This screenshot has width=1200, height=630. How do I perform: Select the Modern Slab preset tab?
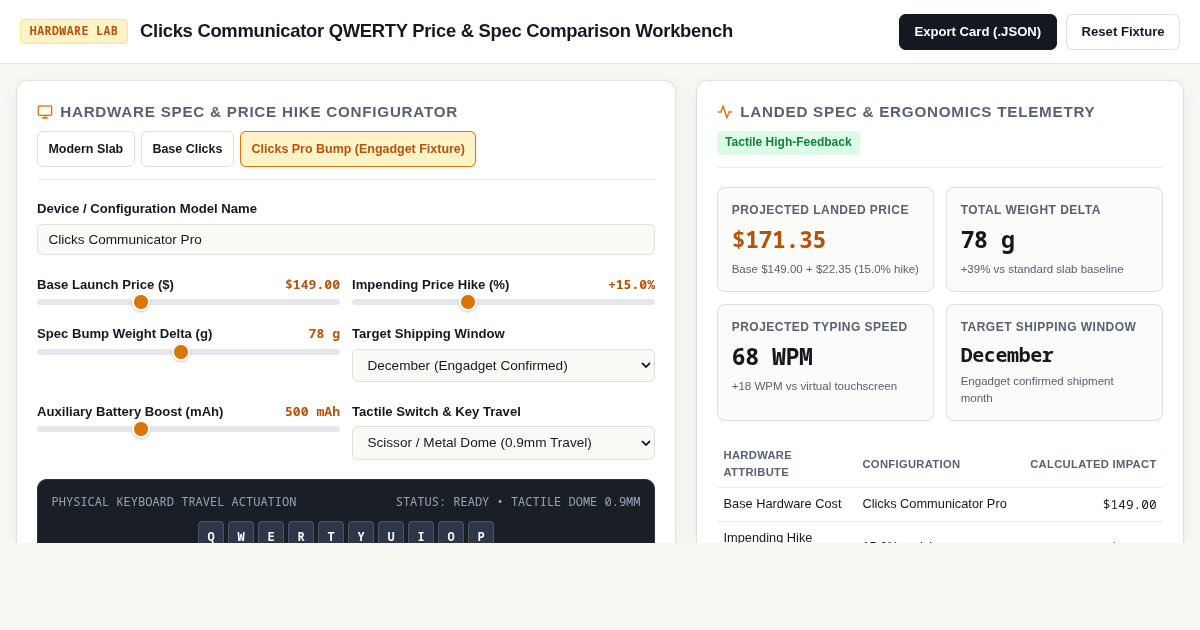coord(86,149)
